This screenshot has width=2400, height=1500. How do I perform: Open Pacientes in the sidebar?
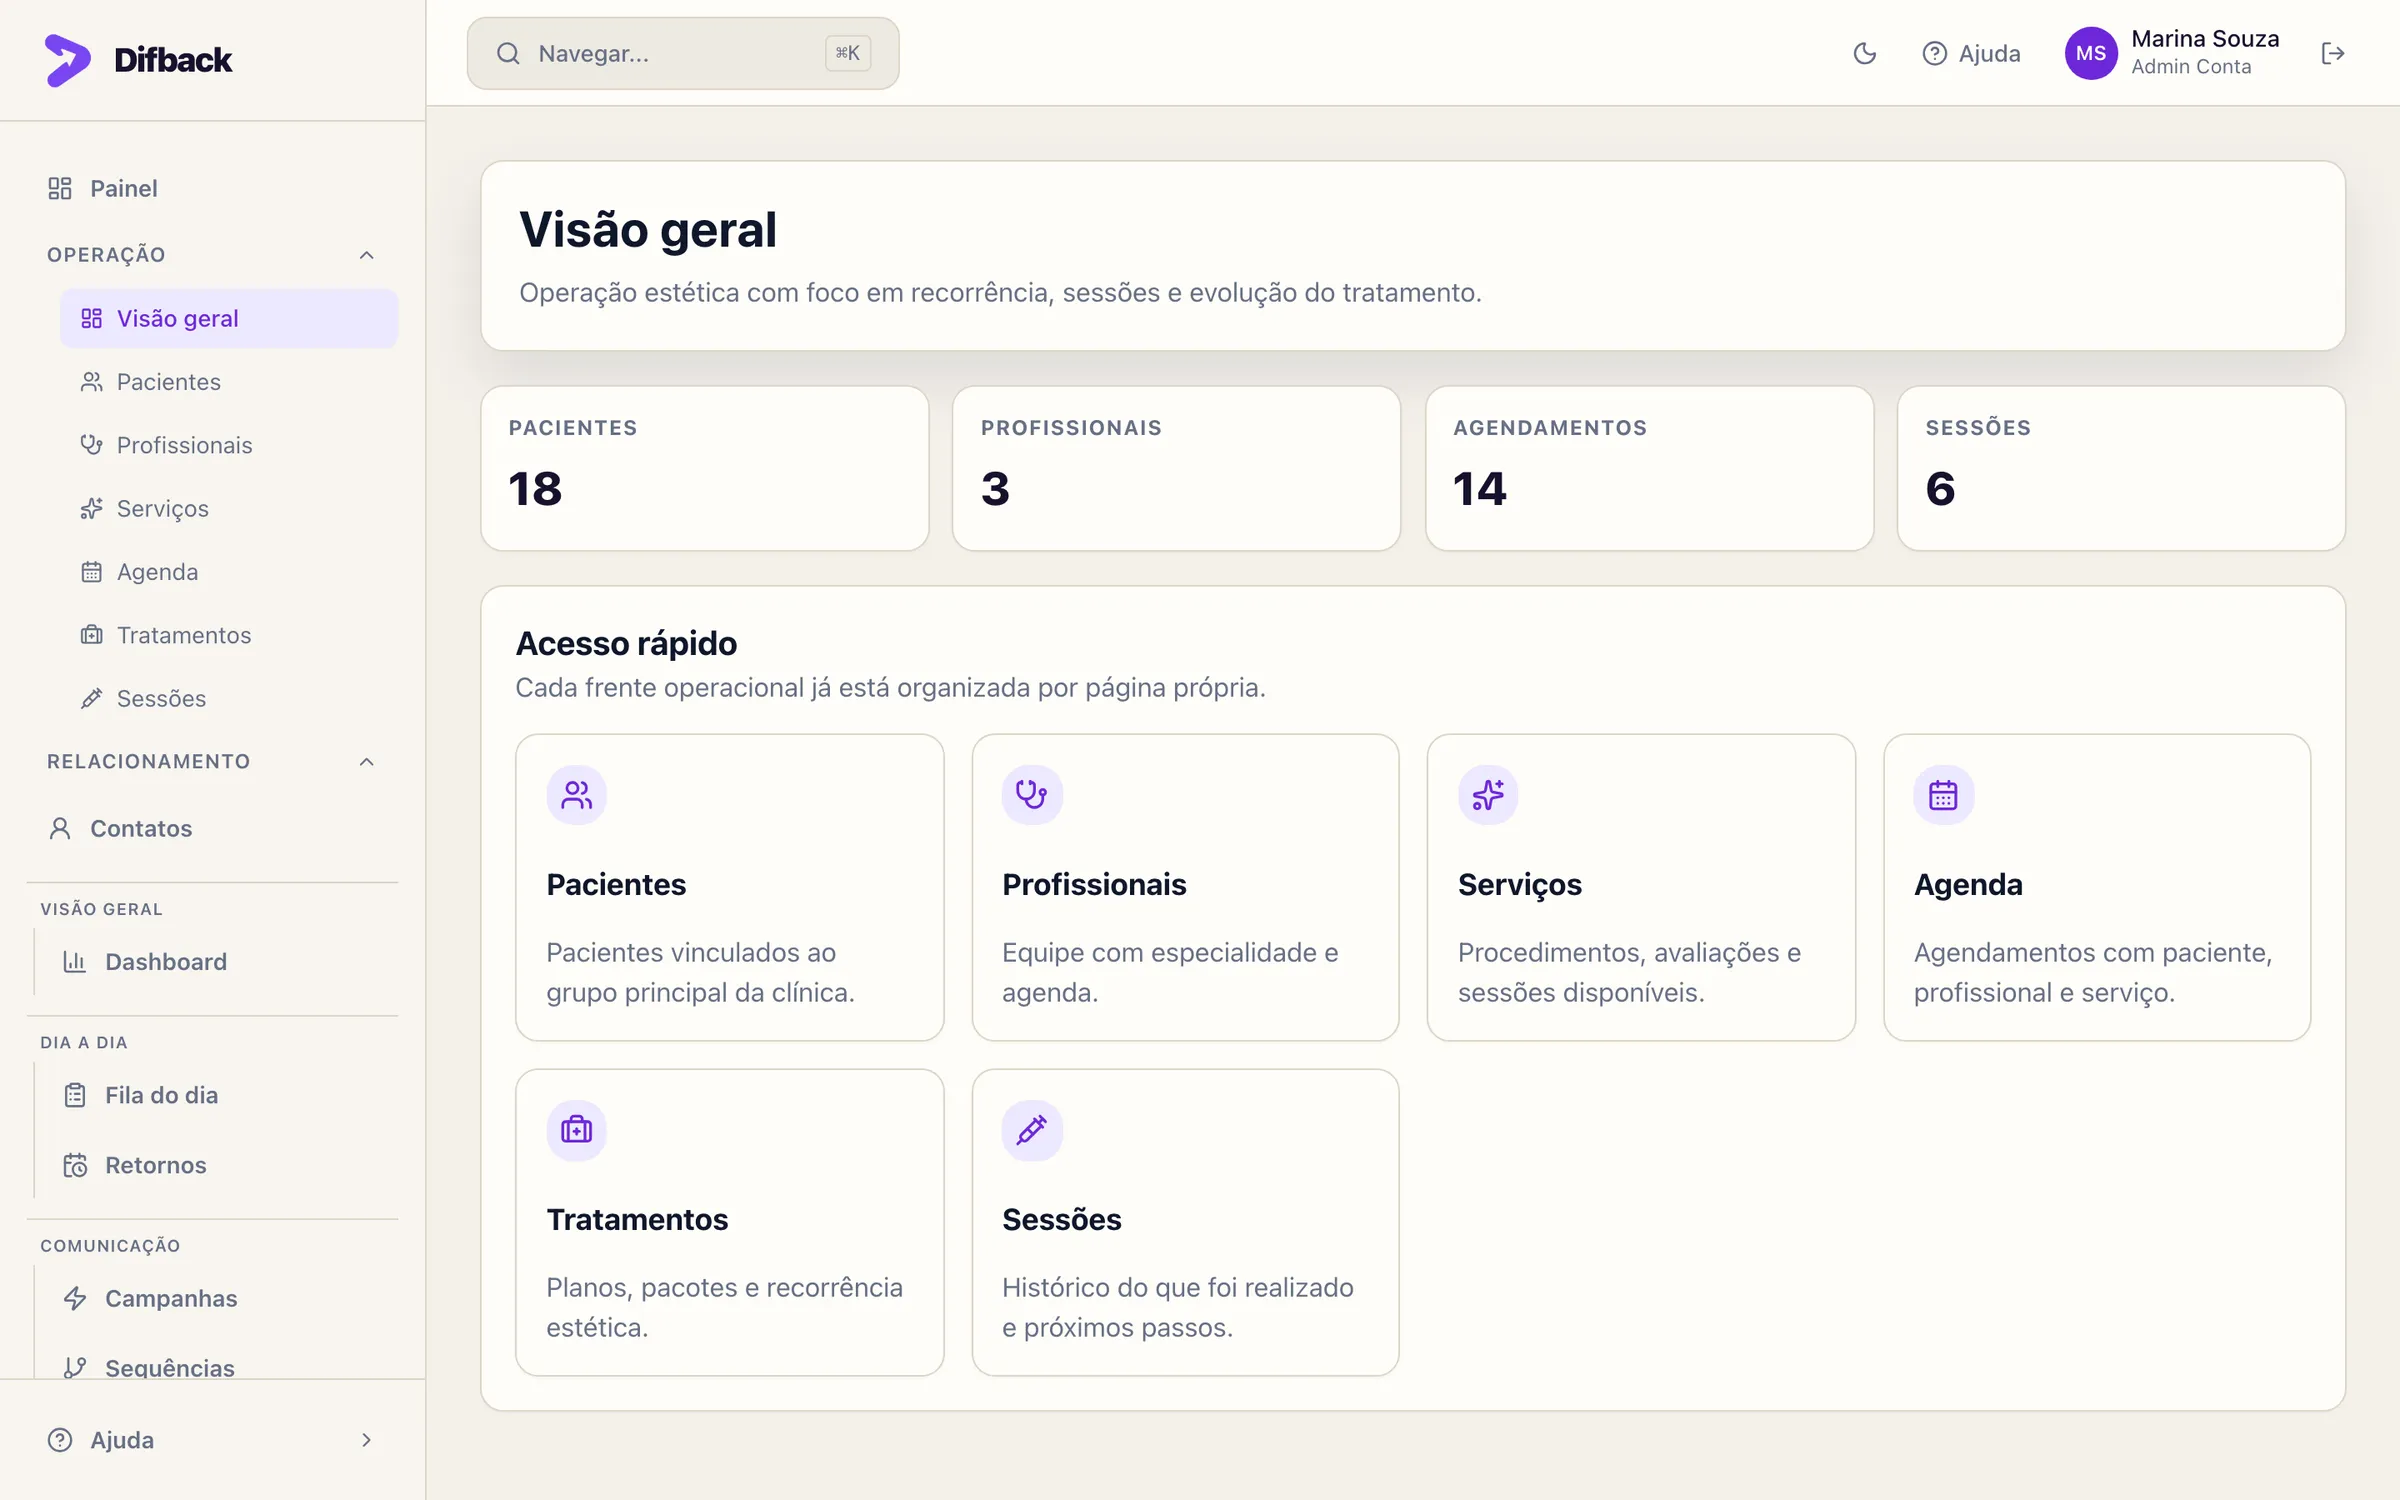229,382
